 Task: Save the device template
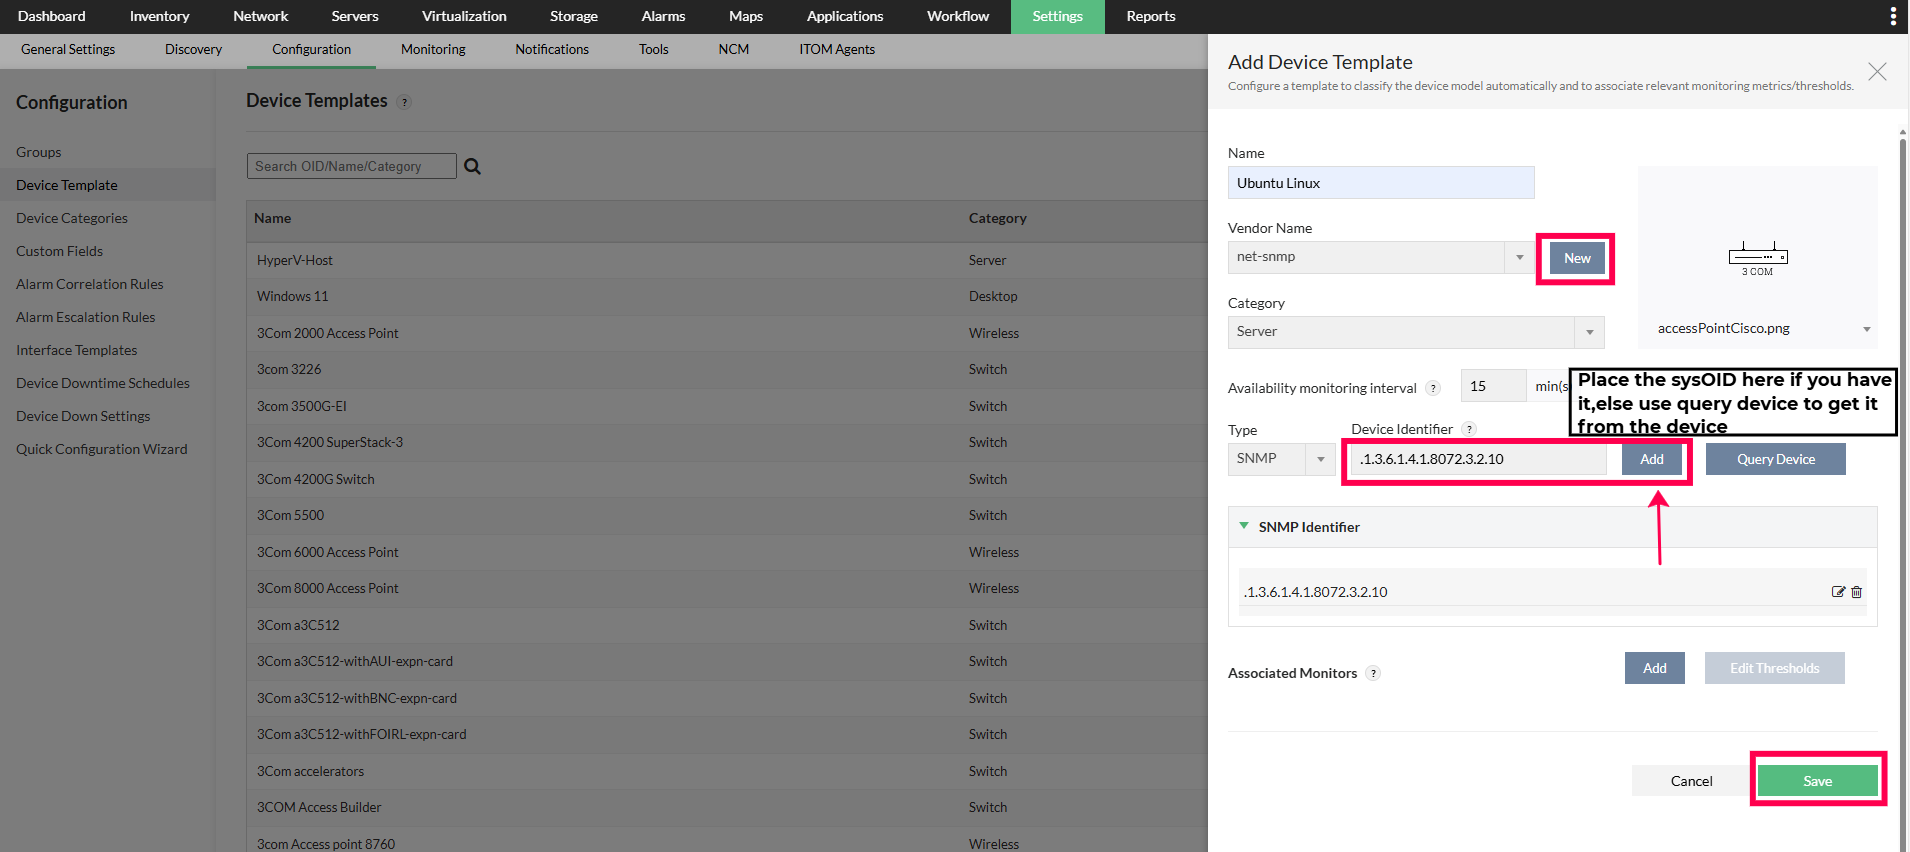pyautogui.click(x=1818, y=781)
